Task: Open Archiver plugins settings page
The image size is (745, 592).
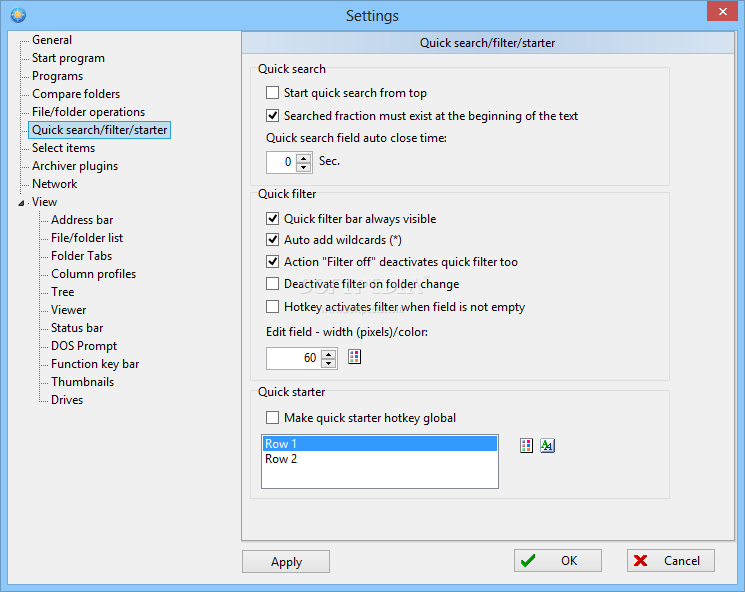Action: (x=75, y=166)
